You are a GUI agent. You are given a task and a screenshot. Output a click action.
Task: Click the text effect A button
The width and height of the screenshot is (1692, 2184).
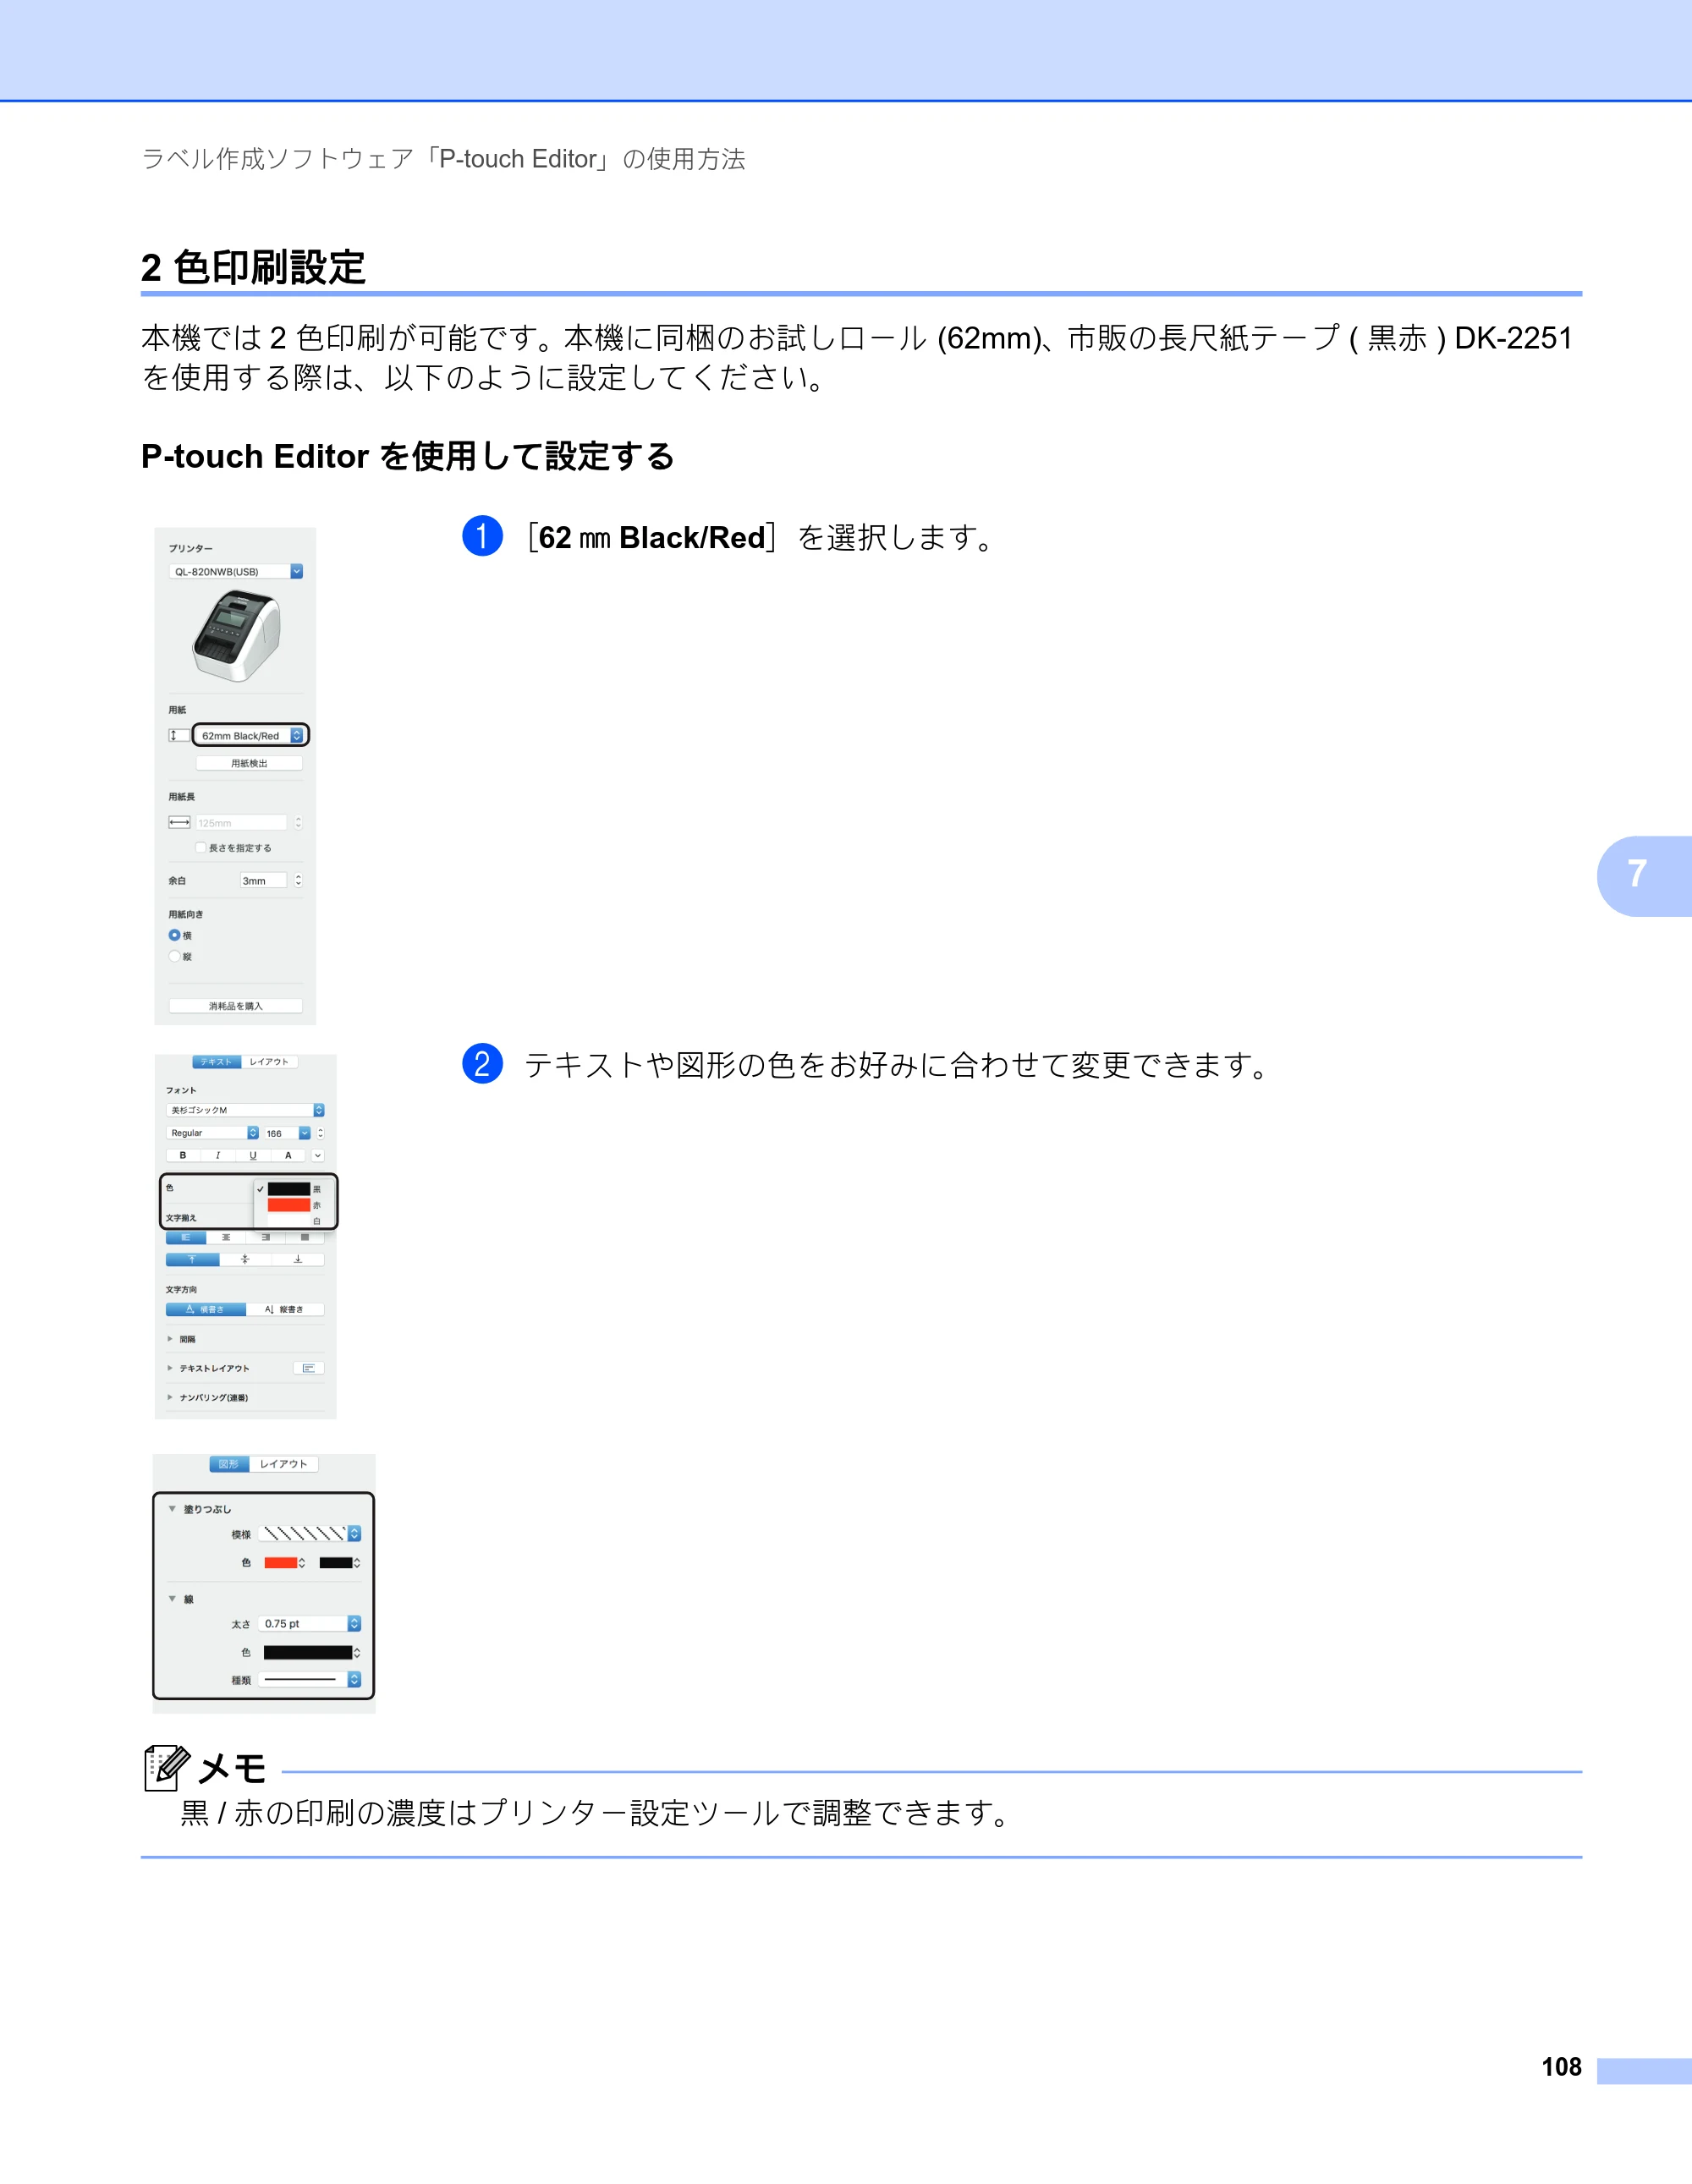coord(288,1155)
